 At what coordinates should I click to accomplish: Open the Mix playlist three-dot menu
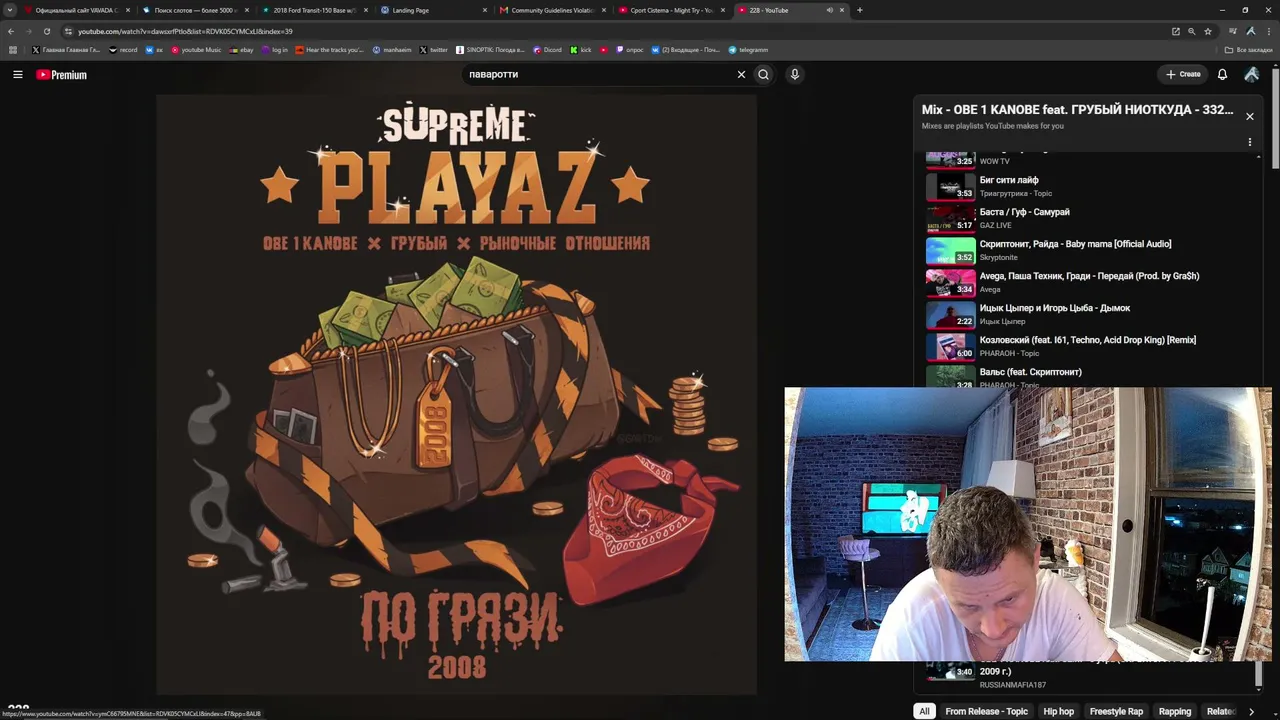1249,142
